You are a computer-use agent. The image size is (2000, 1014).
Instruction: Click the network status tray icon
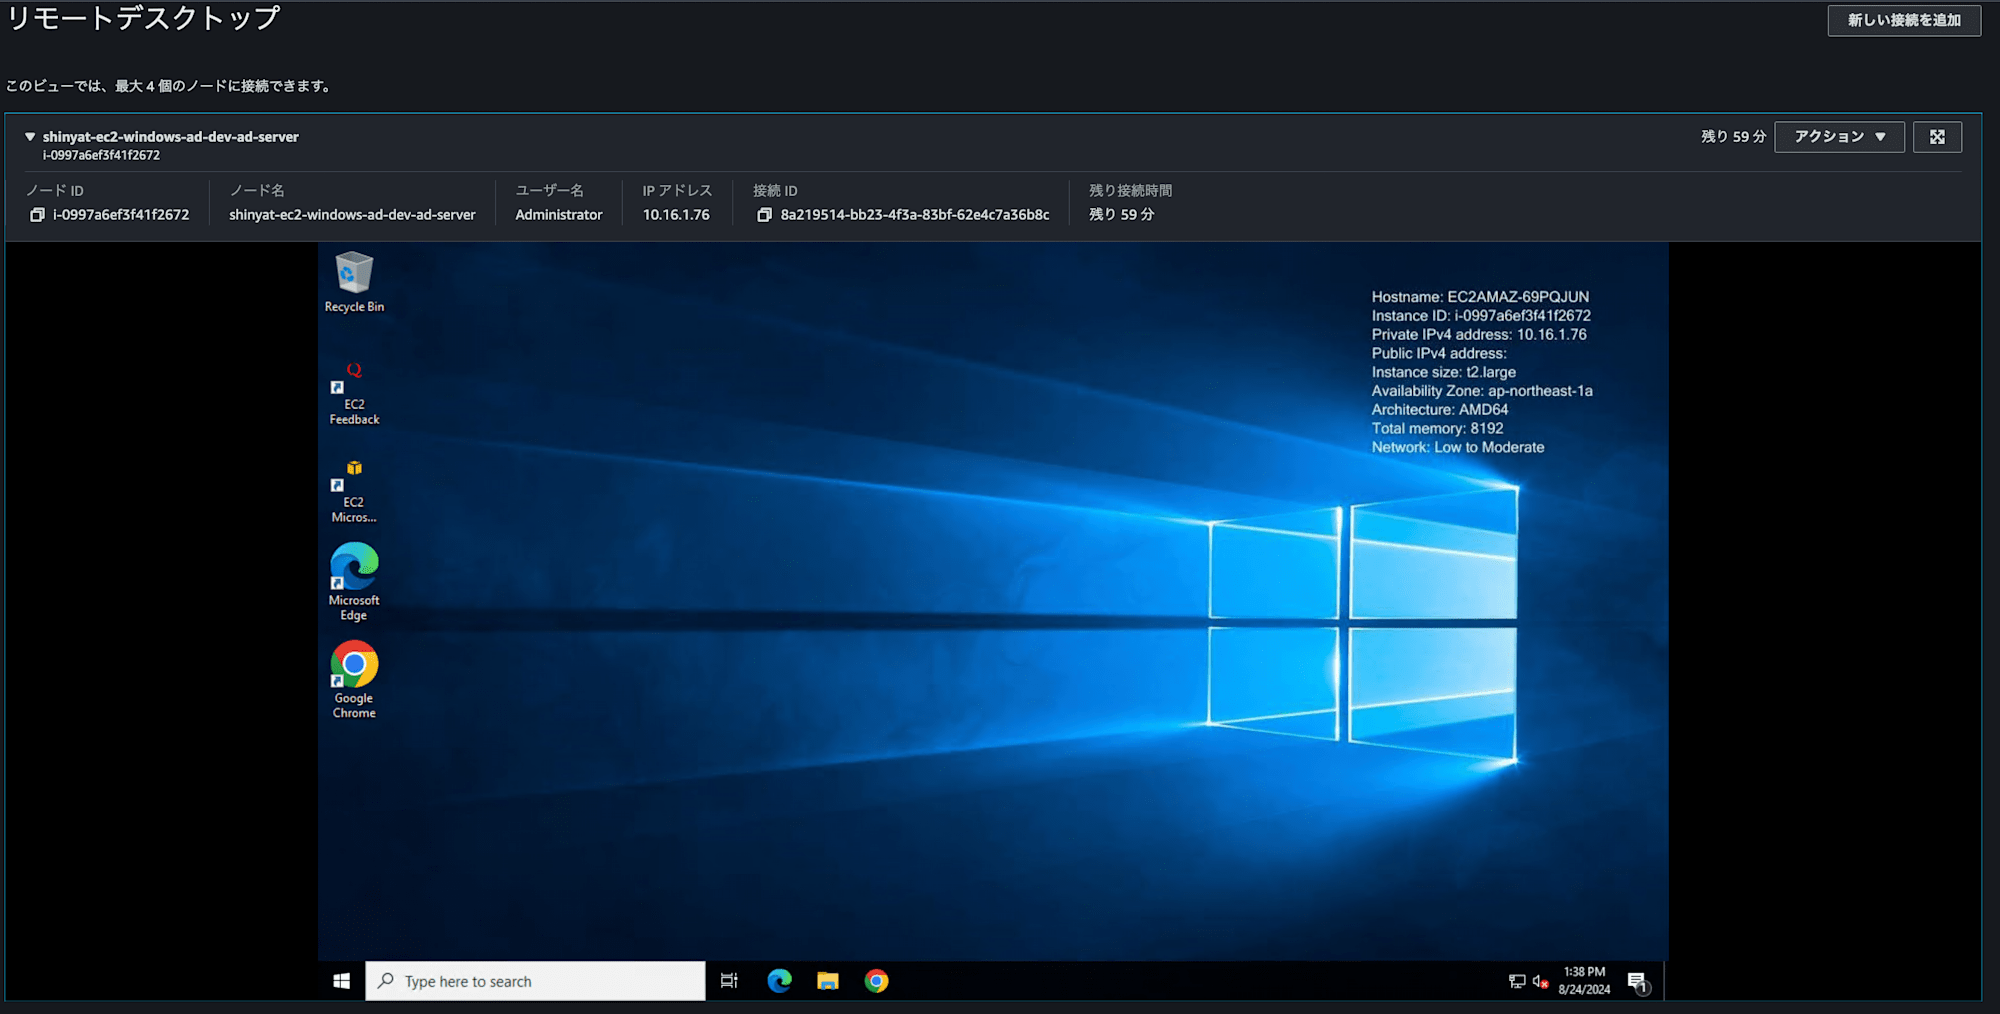pyautogui.click(x=1517, y=981)
